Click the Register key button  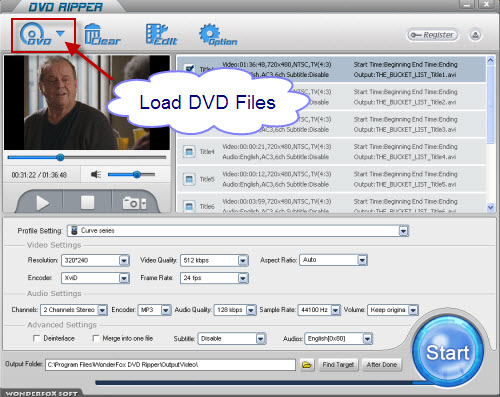click(x=432, y=35)
